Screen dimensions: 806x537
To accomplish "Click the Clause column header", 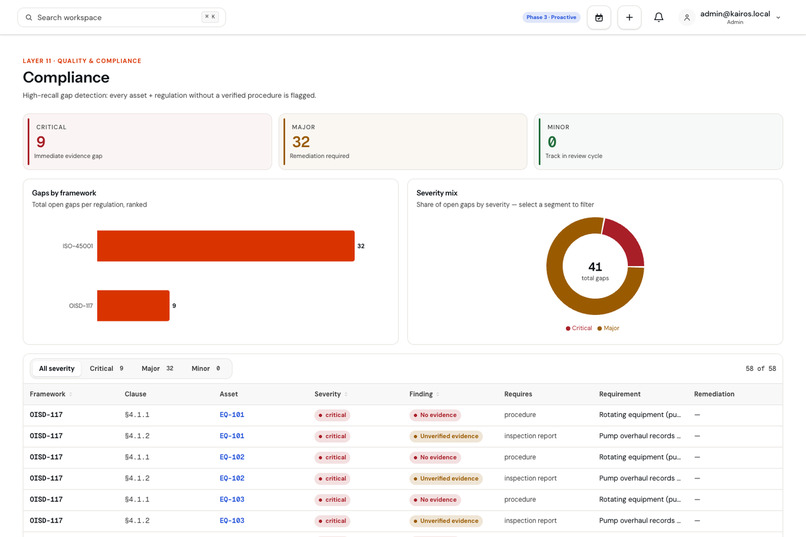I will pos(135,394).
